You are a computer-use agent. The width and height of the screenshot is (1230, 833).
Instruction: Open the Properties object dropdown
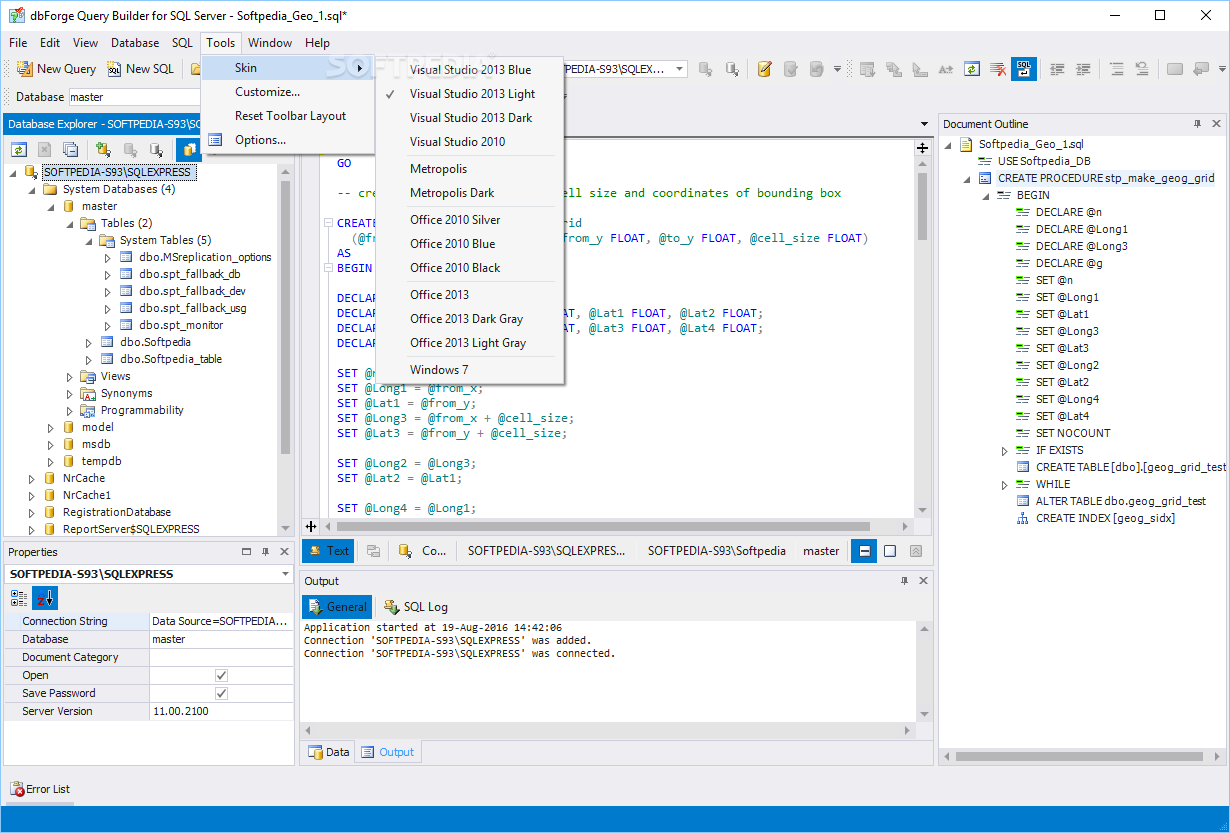point(285,574)
